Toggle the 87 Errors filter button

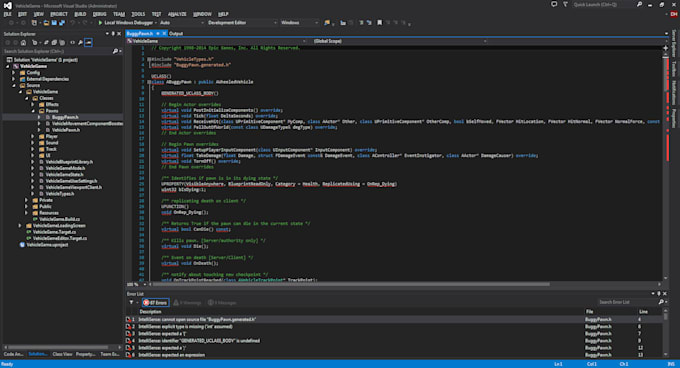click(156, 303)
